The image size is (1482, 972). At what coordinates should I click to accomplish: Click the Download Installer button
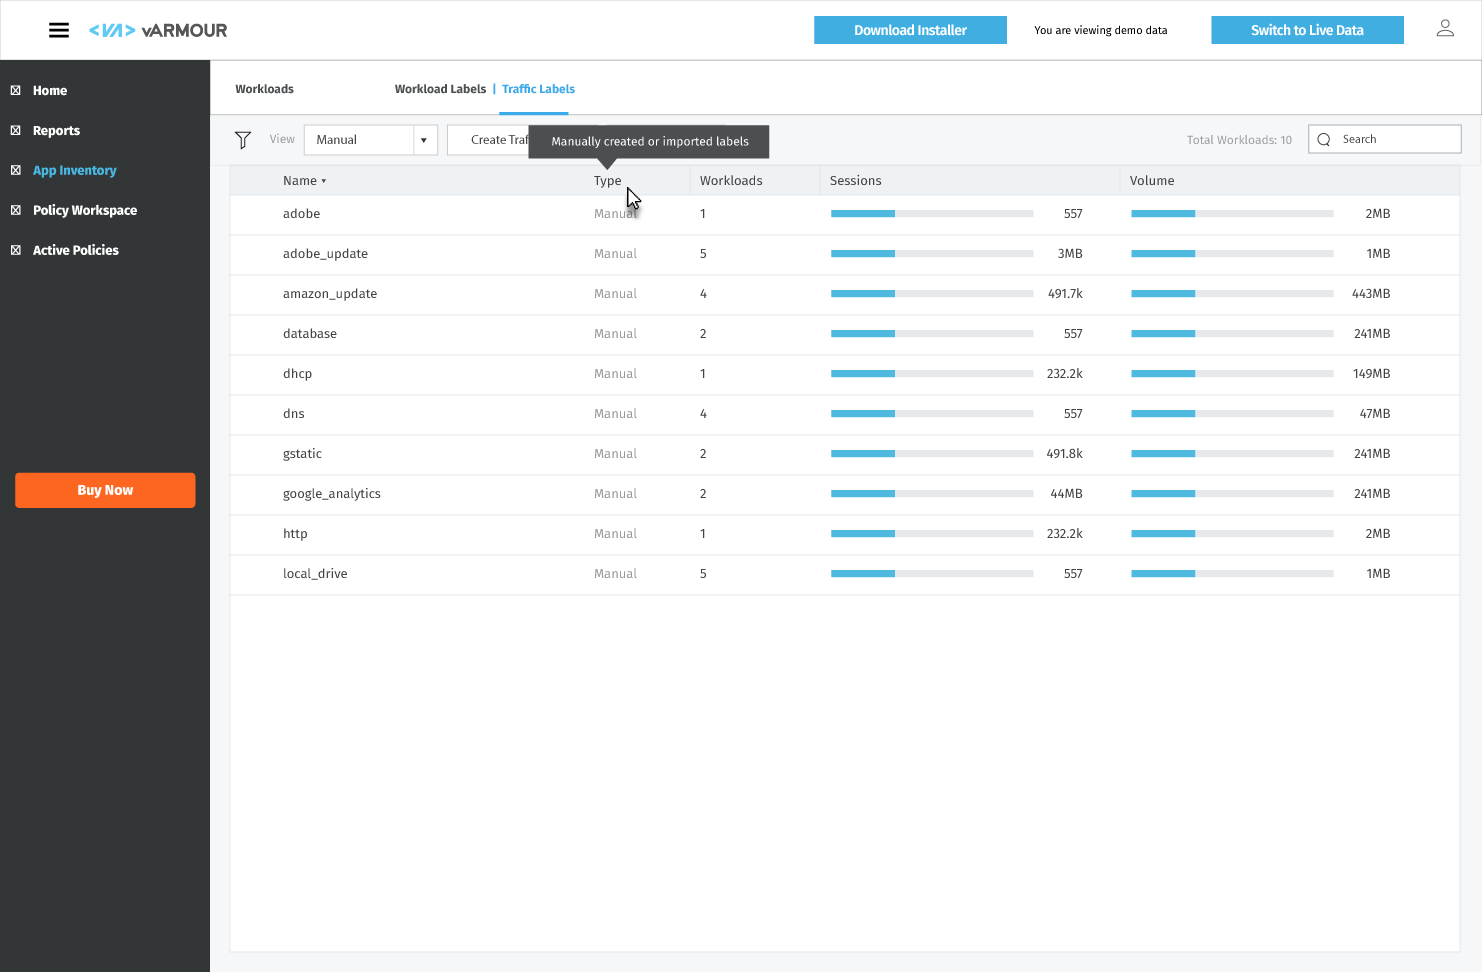(910, 30)
